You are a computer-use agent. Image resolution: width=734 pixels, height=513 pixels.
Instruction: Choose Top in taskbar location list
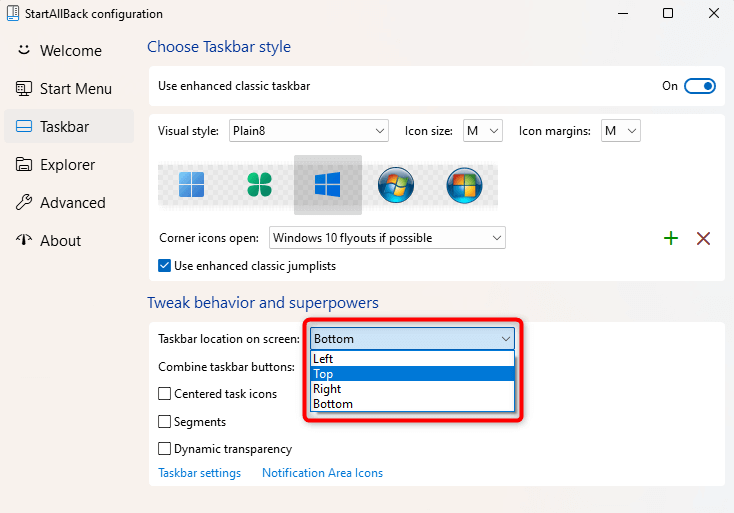412,374
